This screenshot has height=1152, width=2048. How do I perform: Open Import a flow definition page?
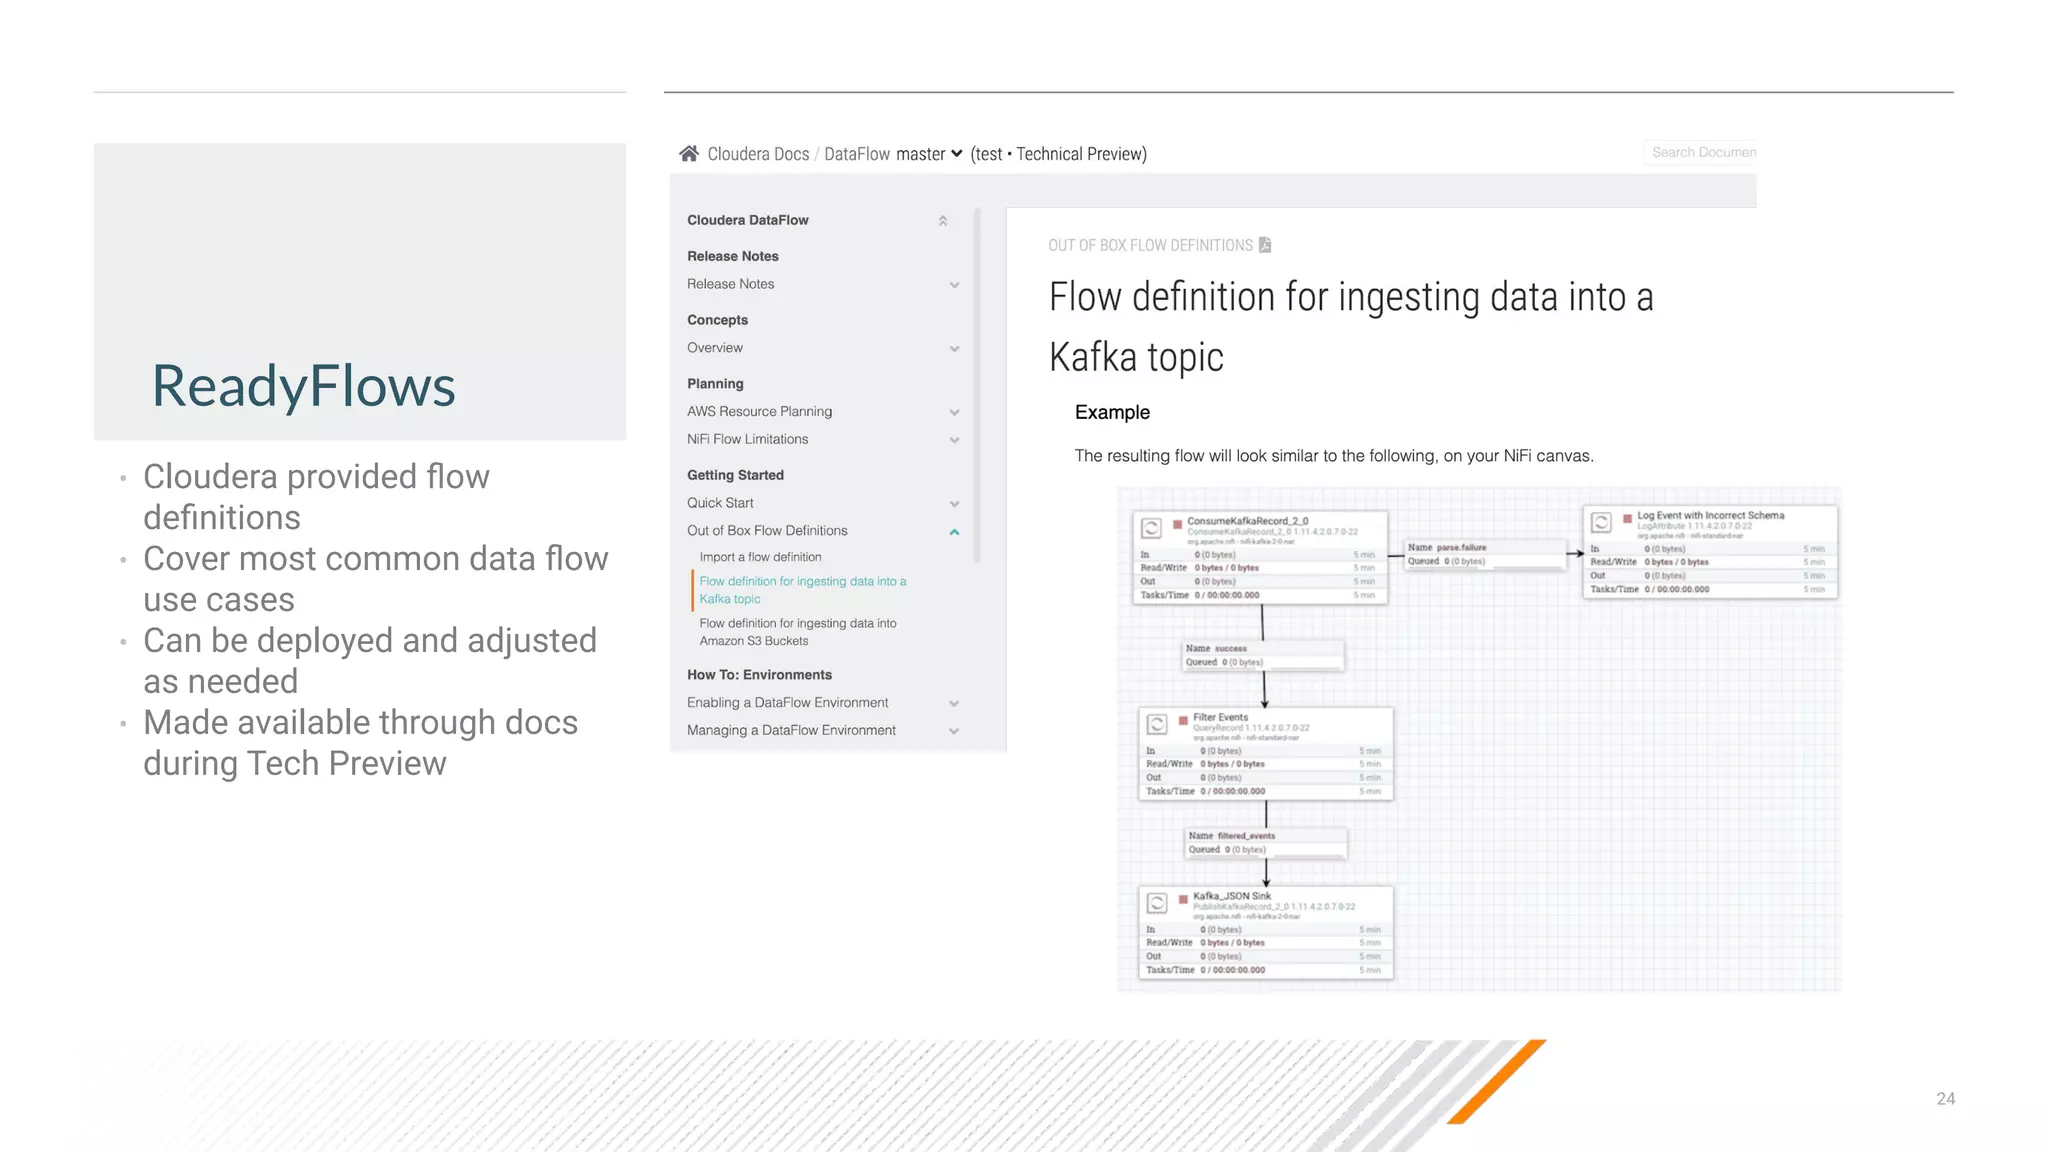pyautogui.click(x=760, y=557)
